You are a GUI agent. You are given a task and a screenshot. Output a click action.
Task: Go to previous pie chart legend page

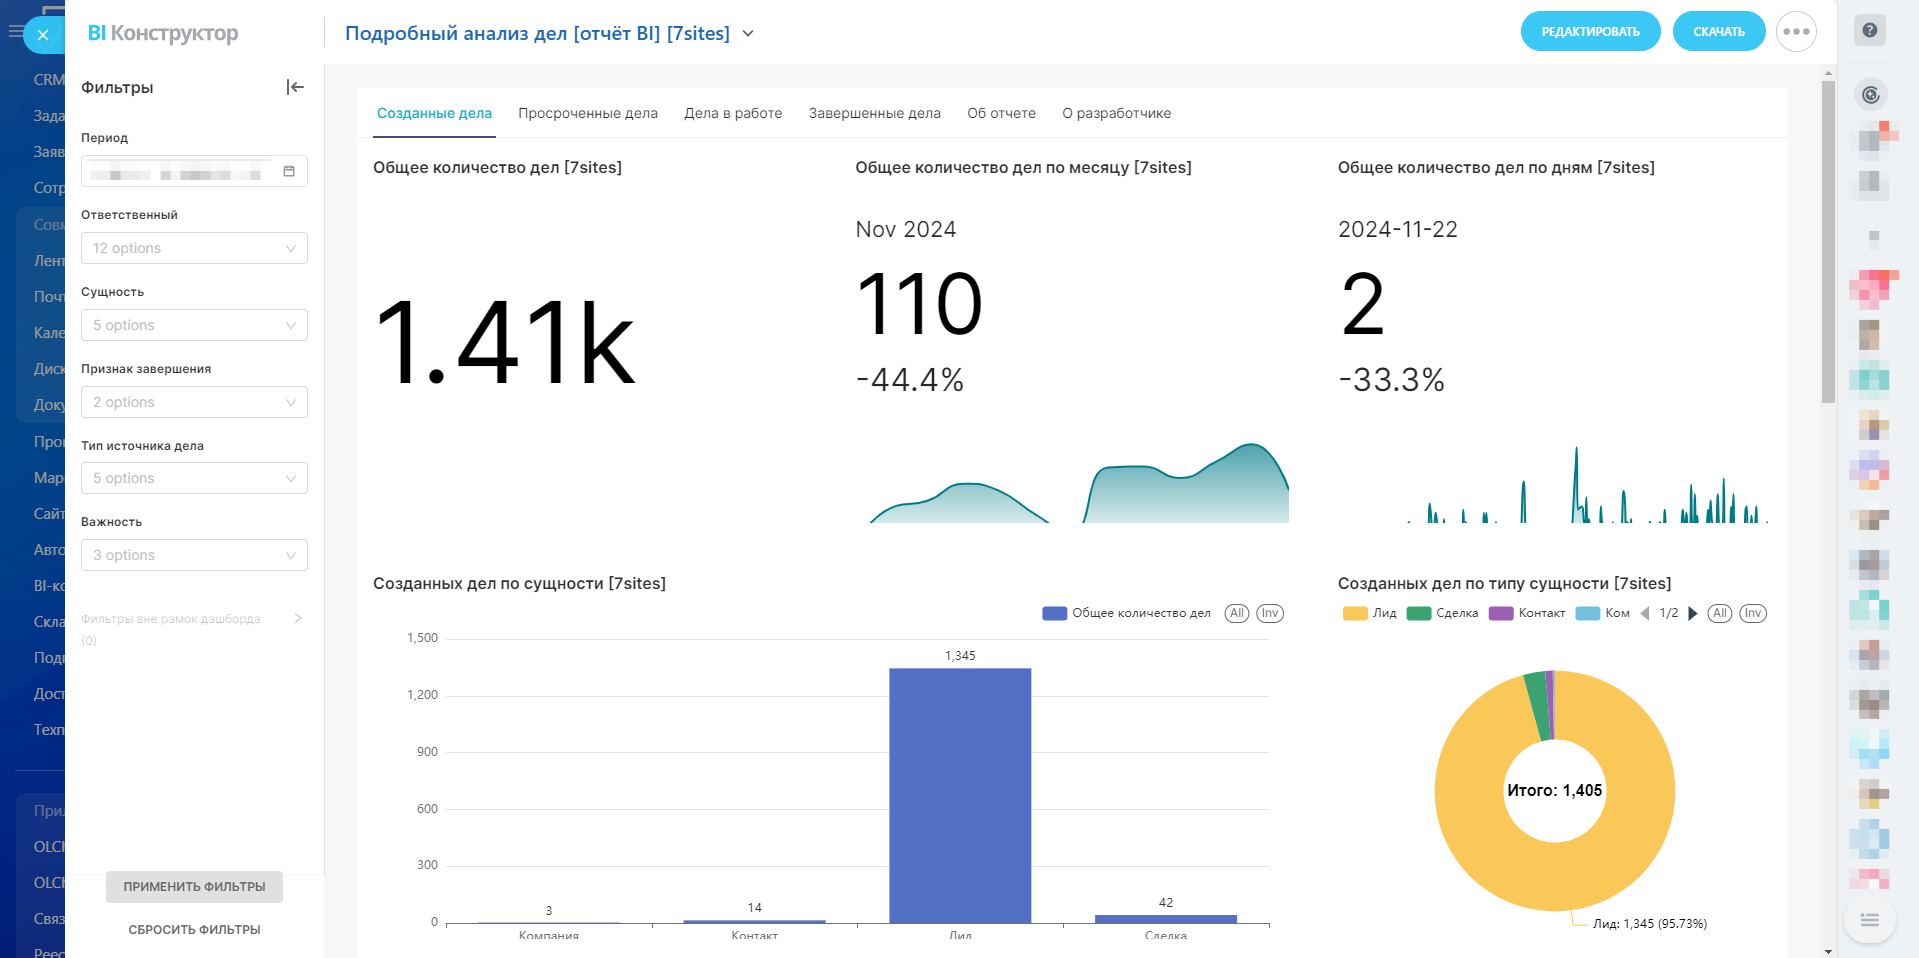pos(1645,614)
